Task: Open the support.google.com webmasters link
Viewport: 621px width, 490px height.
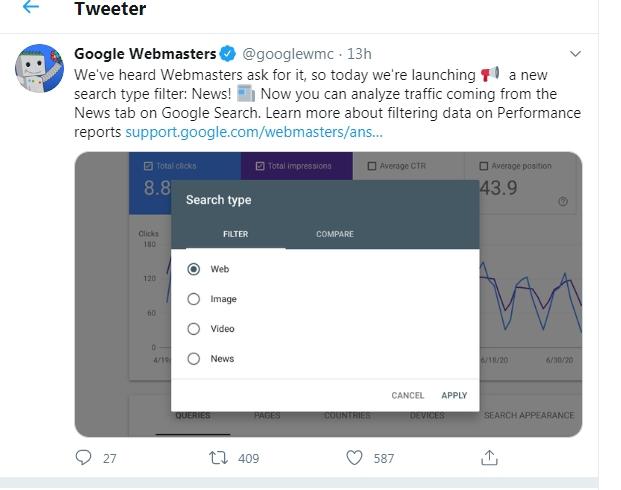Action: click(254, 132)
